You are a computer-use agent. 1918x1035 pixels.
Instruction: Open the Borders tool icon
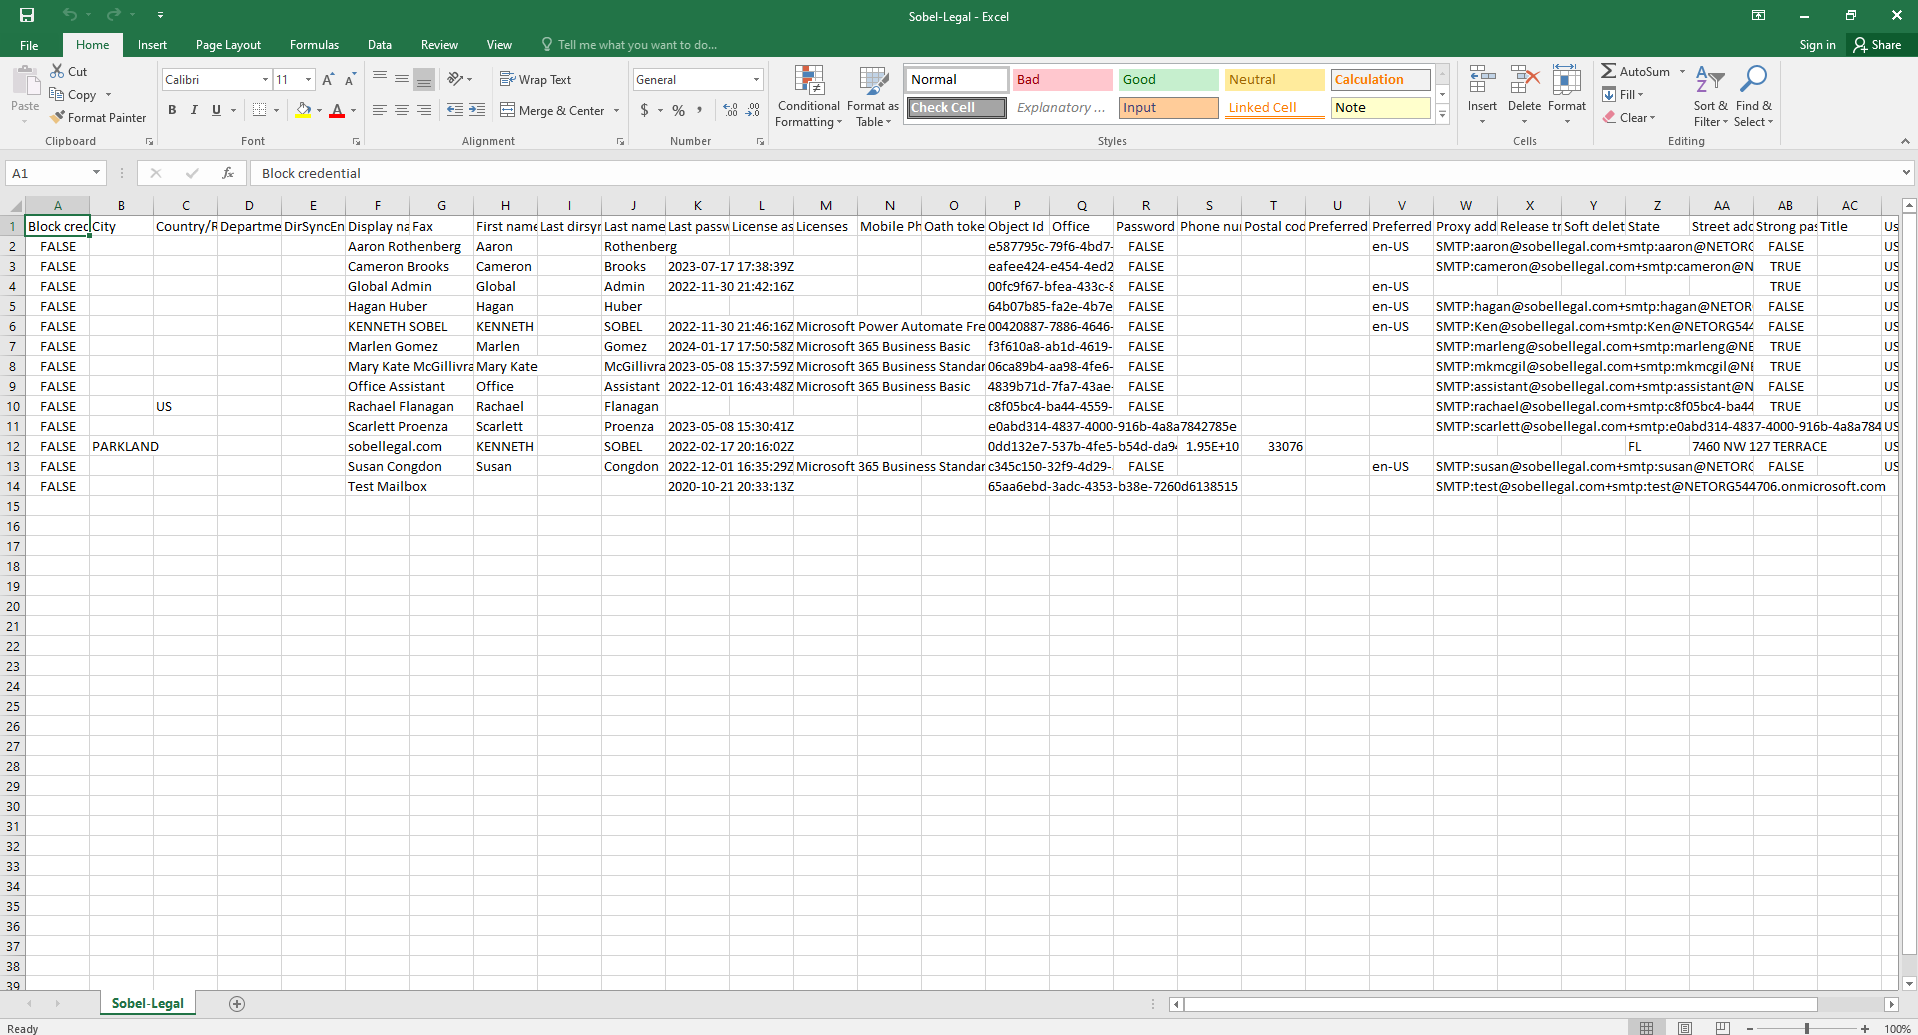(x=260, y=110)
